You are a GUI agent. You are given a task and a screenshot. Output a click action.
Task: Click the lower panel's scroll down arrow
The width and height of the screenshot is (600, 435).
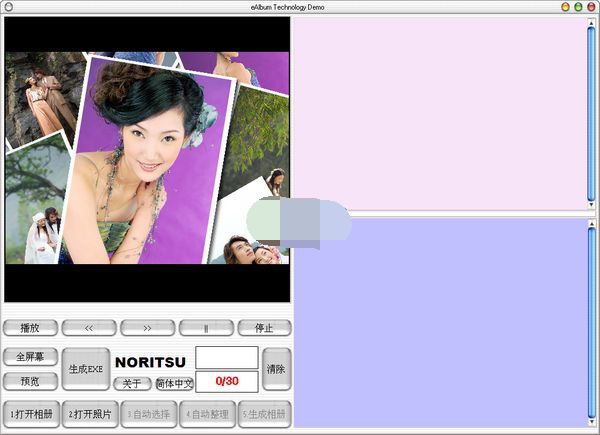click(x=592, y=423)
